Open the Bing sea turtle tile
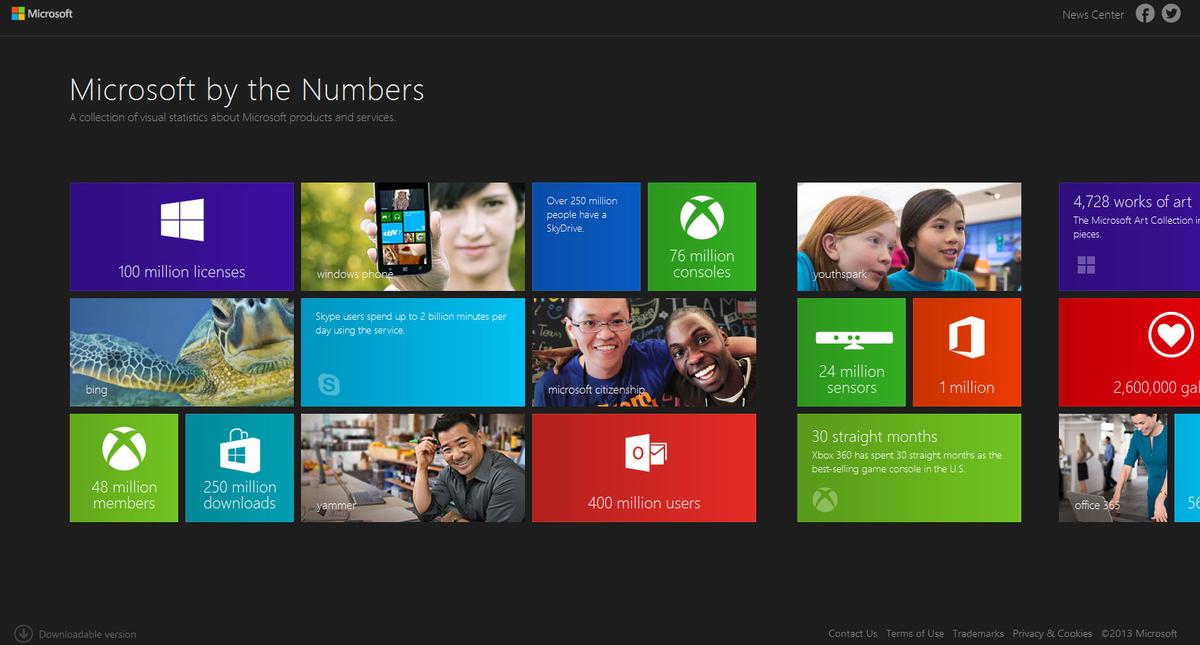 182,352
